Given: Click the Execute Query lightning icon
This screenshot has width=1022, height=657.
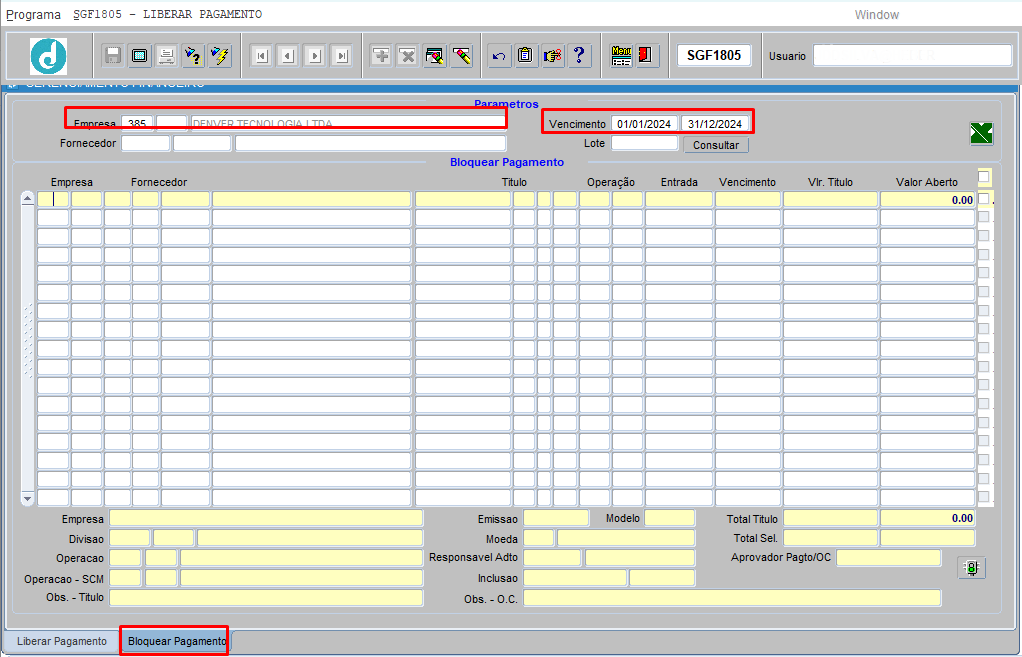Looking at the screenshot, I should coord(220,56).
